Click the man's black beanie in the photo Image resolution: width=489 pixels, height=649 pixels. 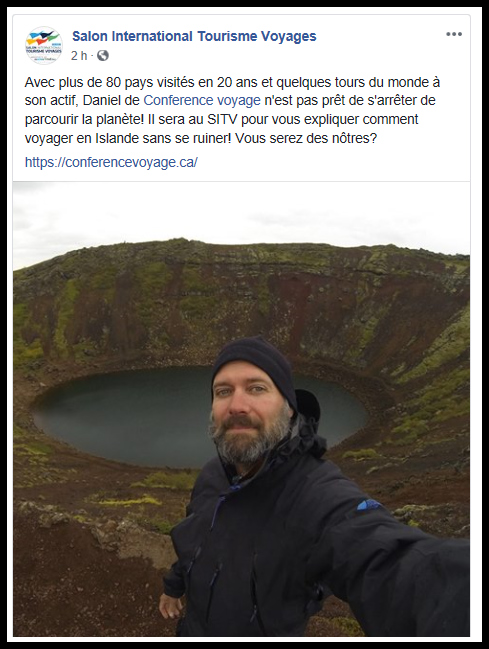(253, 364)
